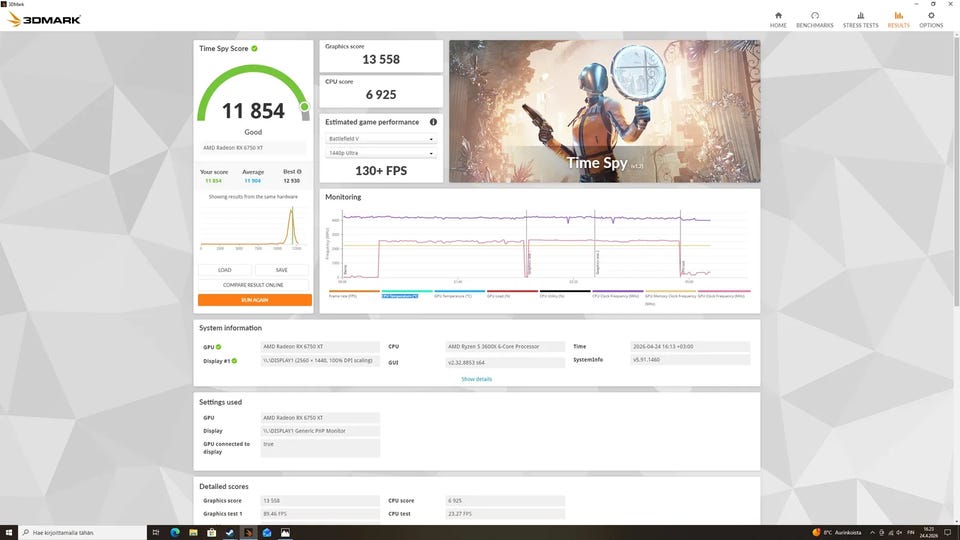Click the 3DMark logo

tap(44, 20)
